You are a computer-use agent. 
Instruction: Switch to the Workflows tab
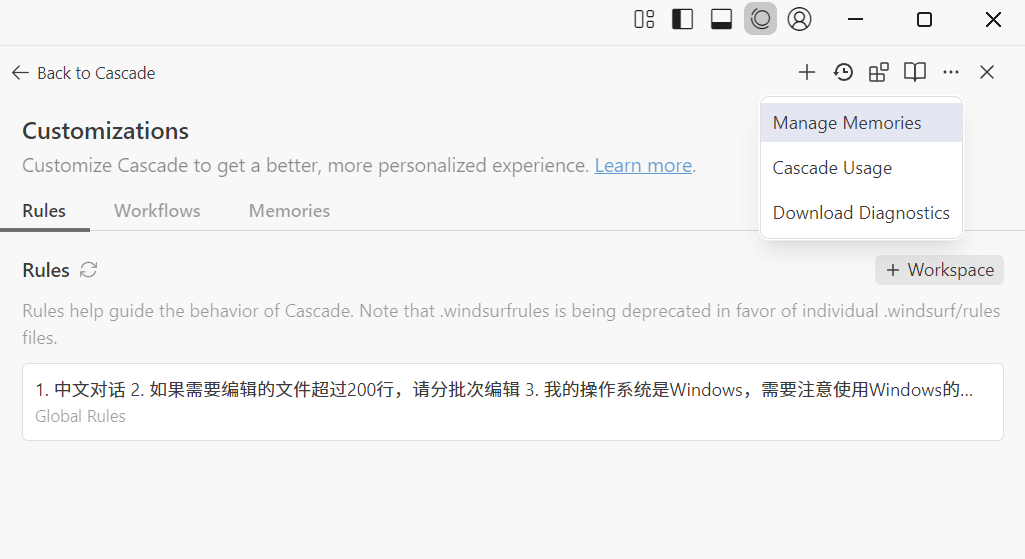pos(157,211)
